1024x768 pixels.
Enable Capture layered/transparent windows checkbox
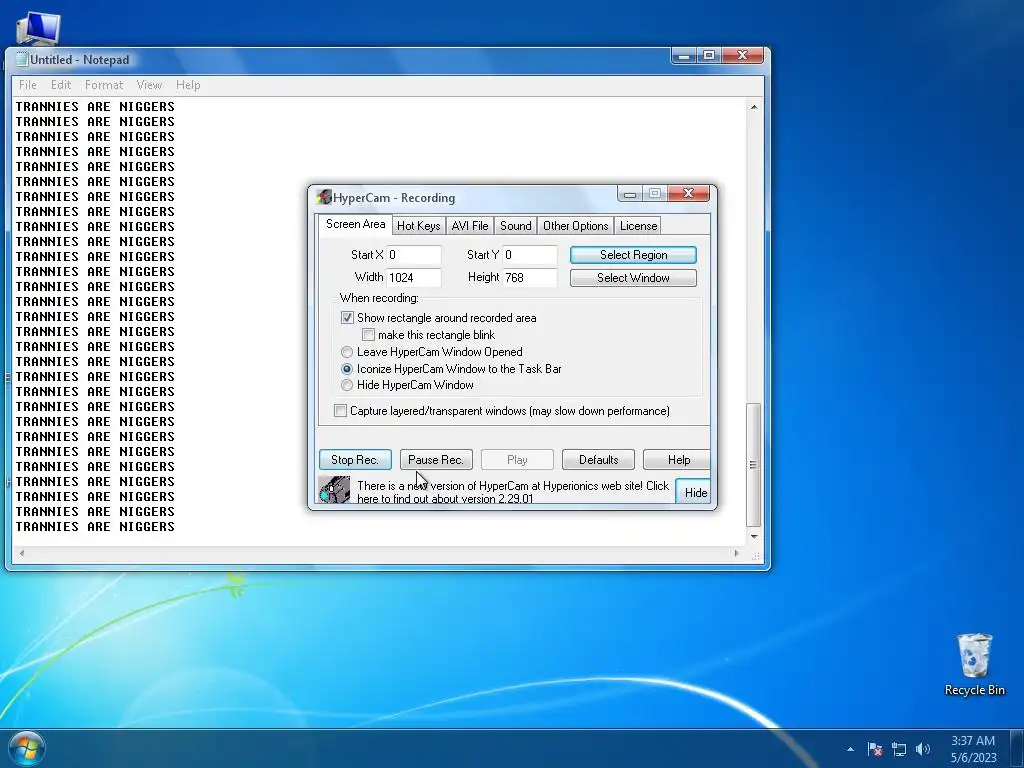[x=340, y=411]
